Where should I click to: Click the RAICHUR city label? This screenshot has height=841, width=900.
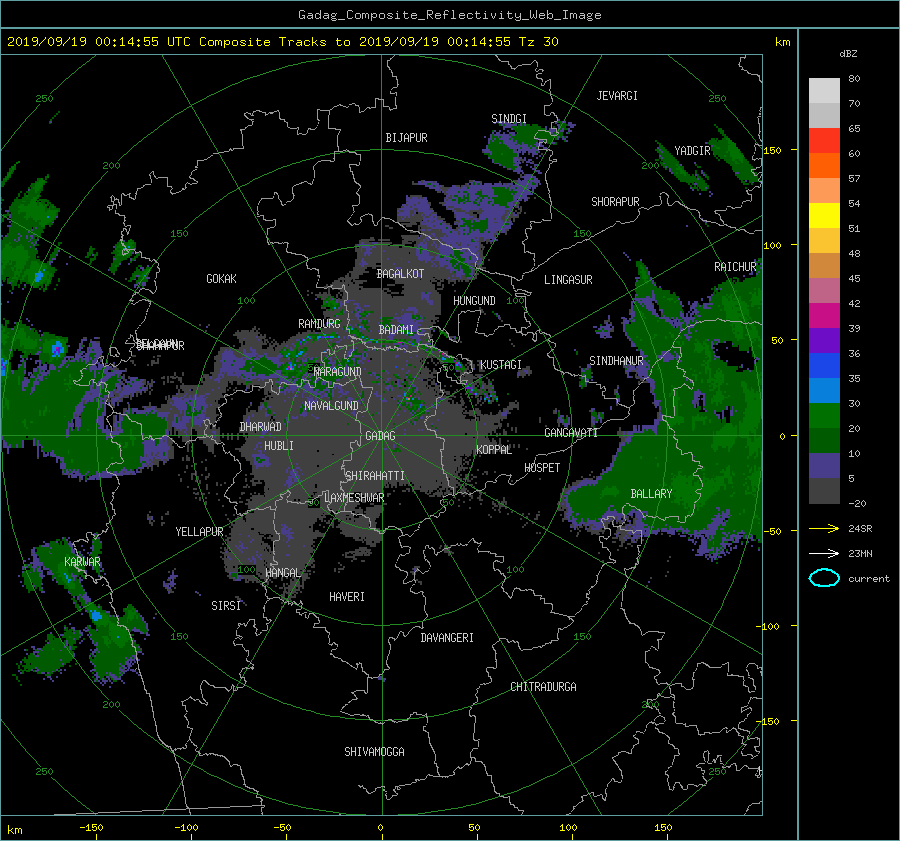pos(735,267)
